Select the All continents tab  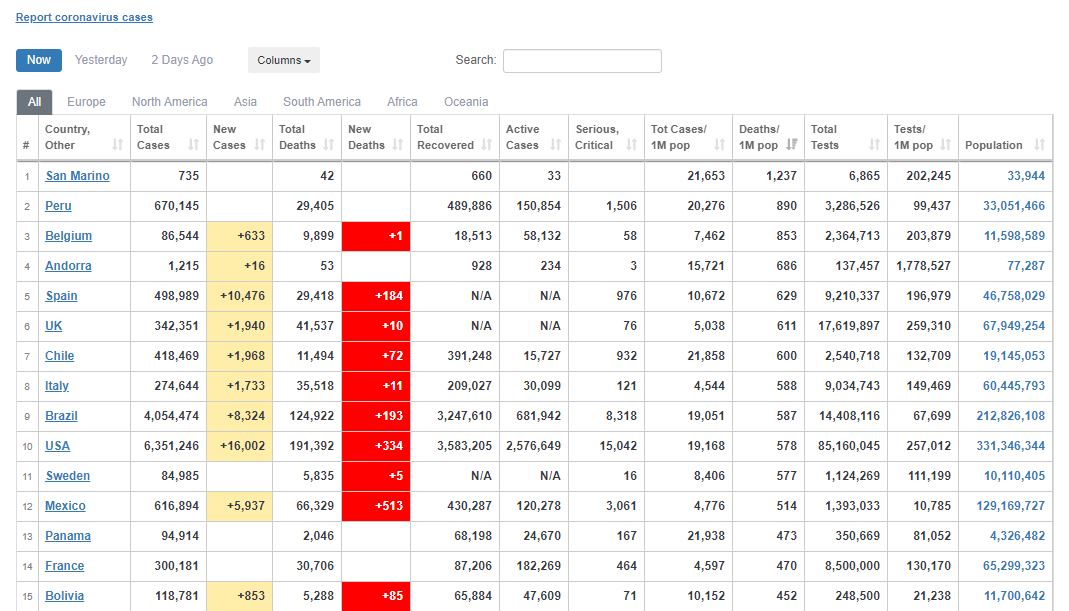point(35,102)
